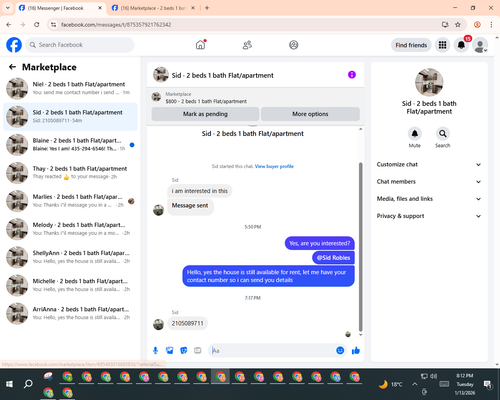
Task: Open ArriAnna conversation
Action: [70, 313]
